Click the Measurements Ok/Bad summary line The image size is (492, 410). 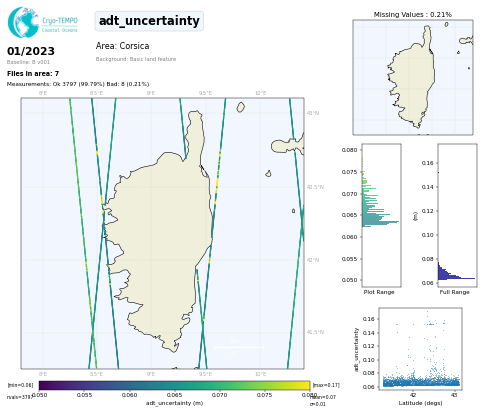[78, 84]
